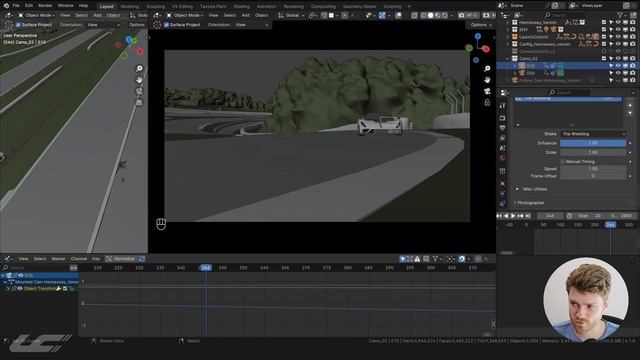This screenshot has width=640, height=360.
Task: Click zoom magnifier gizmo in camera viewport
Action: (487, 69)
